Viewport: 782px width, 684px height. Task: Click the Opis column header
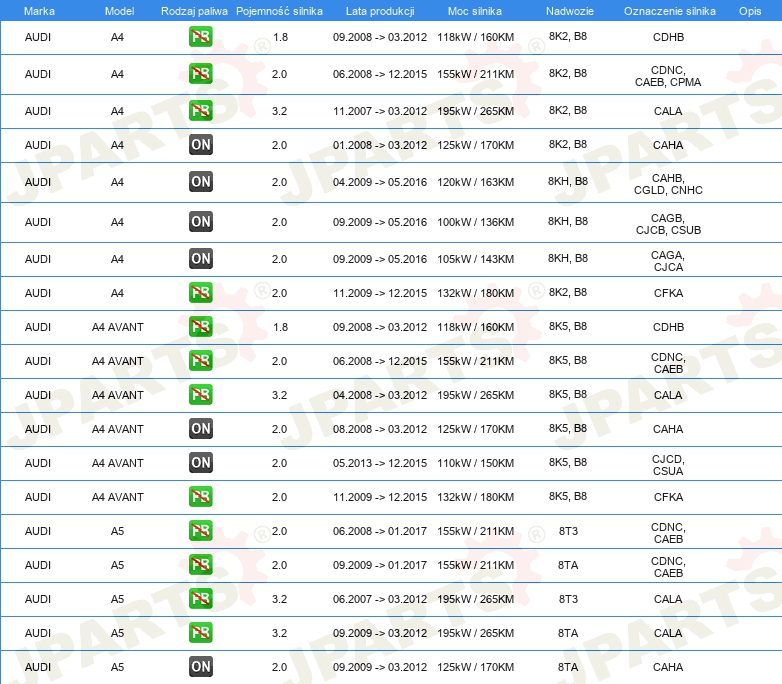tap(750, 11)
